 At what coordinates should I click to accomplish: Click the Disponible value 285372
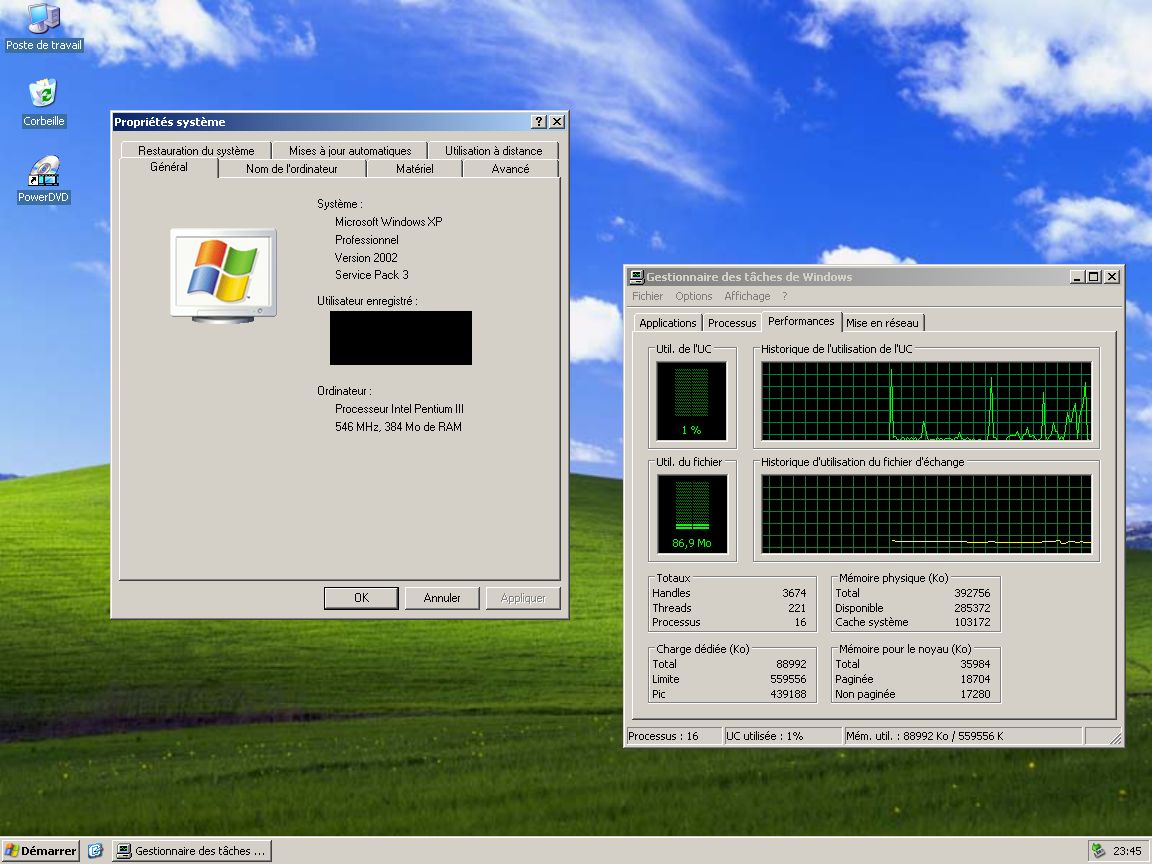point(972,608)
